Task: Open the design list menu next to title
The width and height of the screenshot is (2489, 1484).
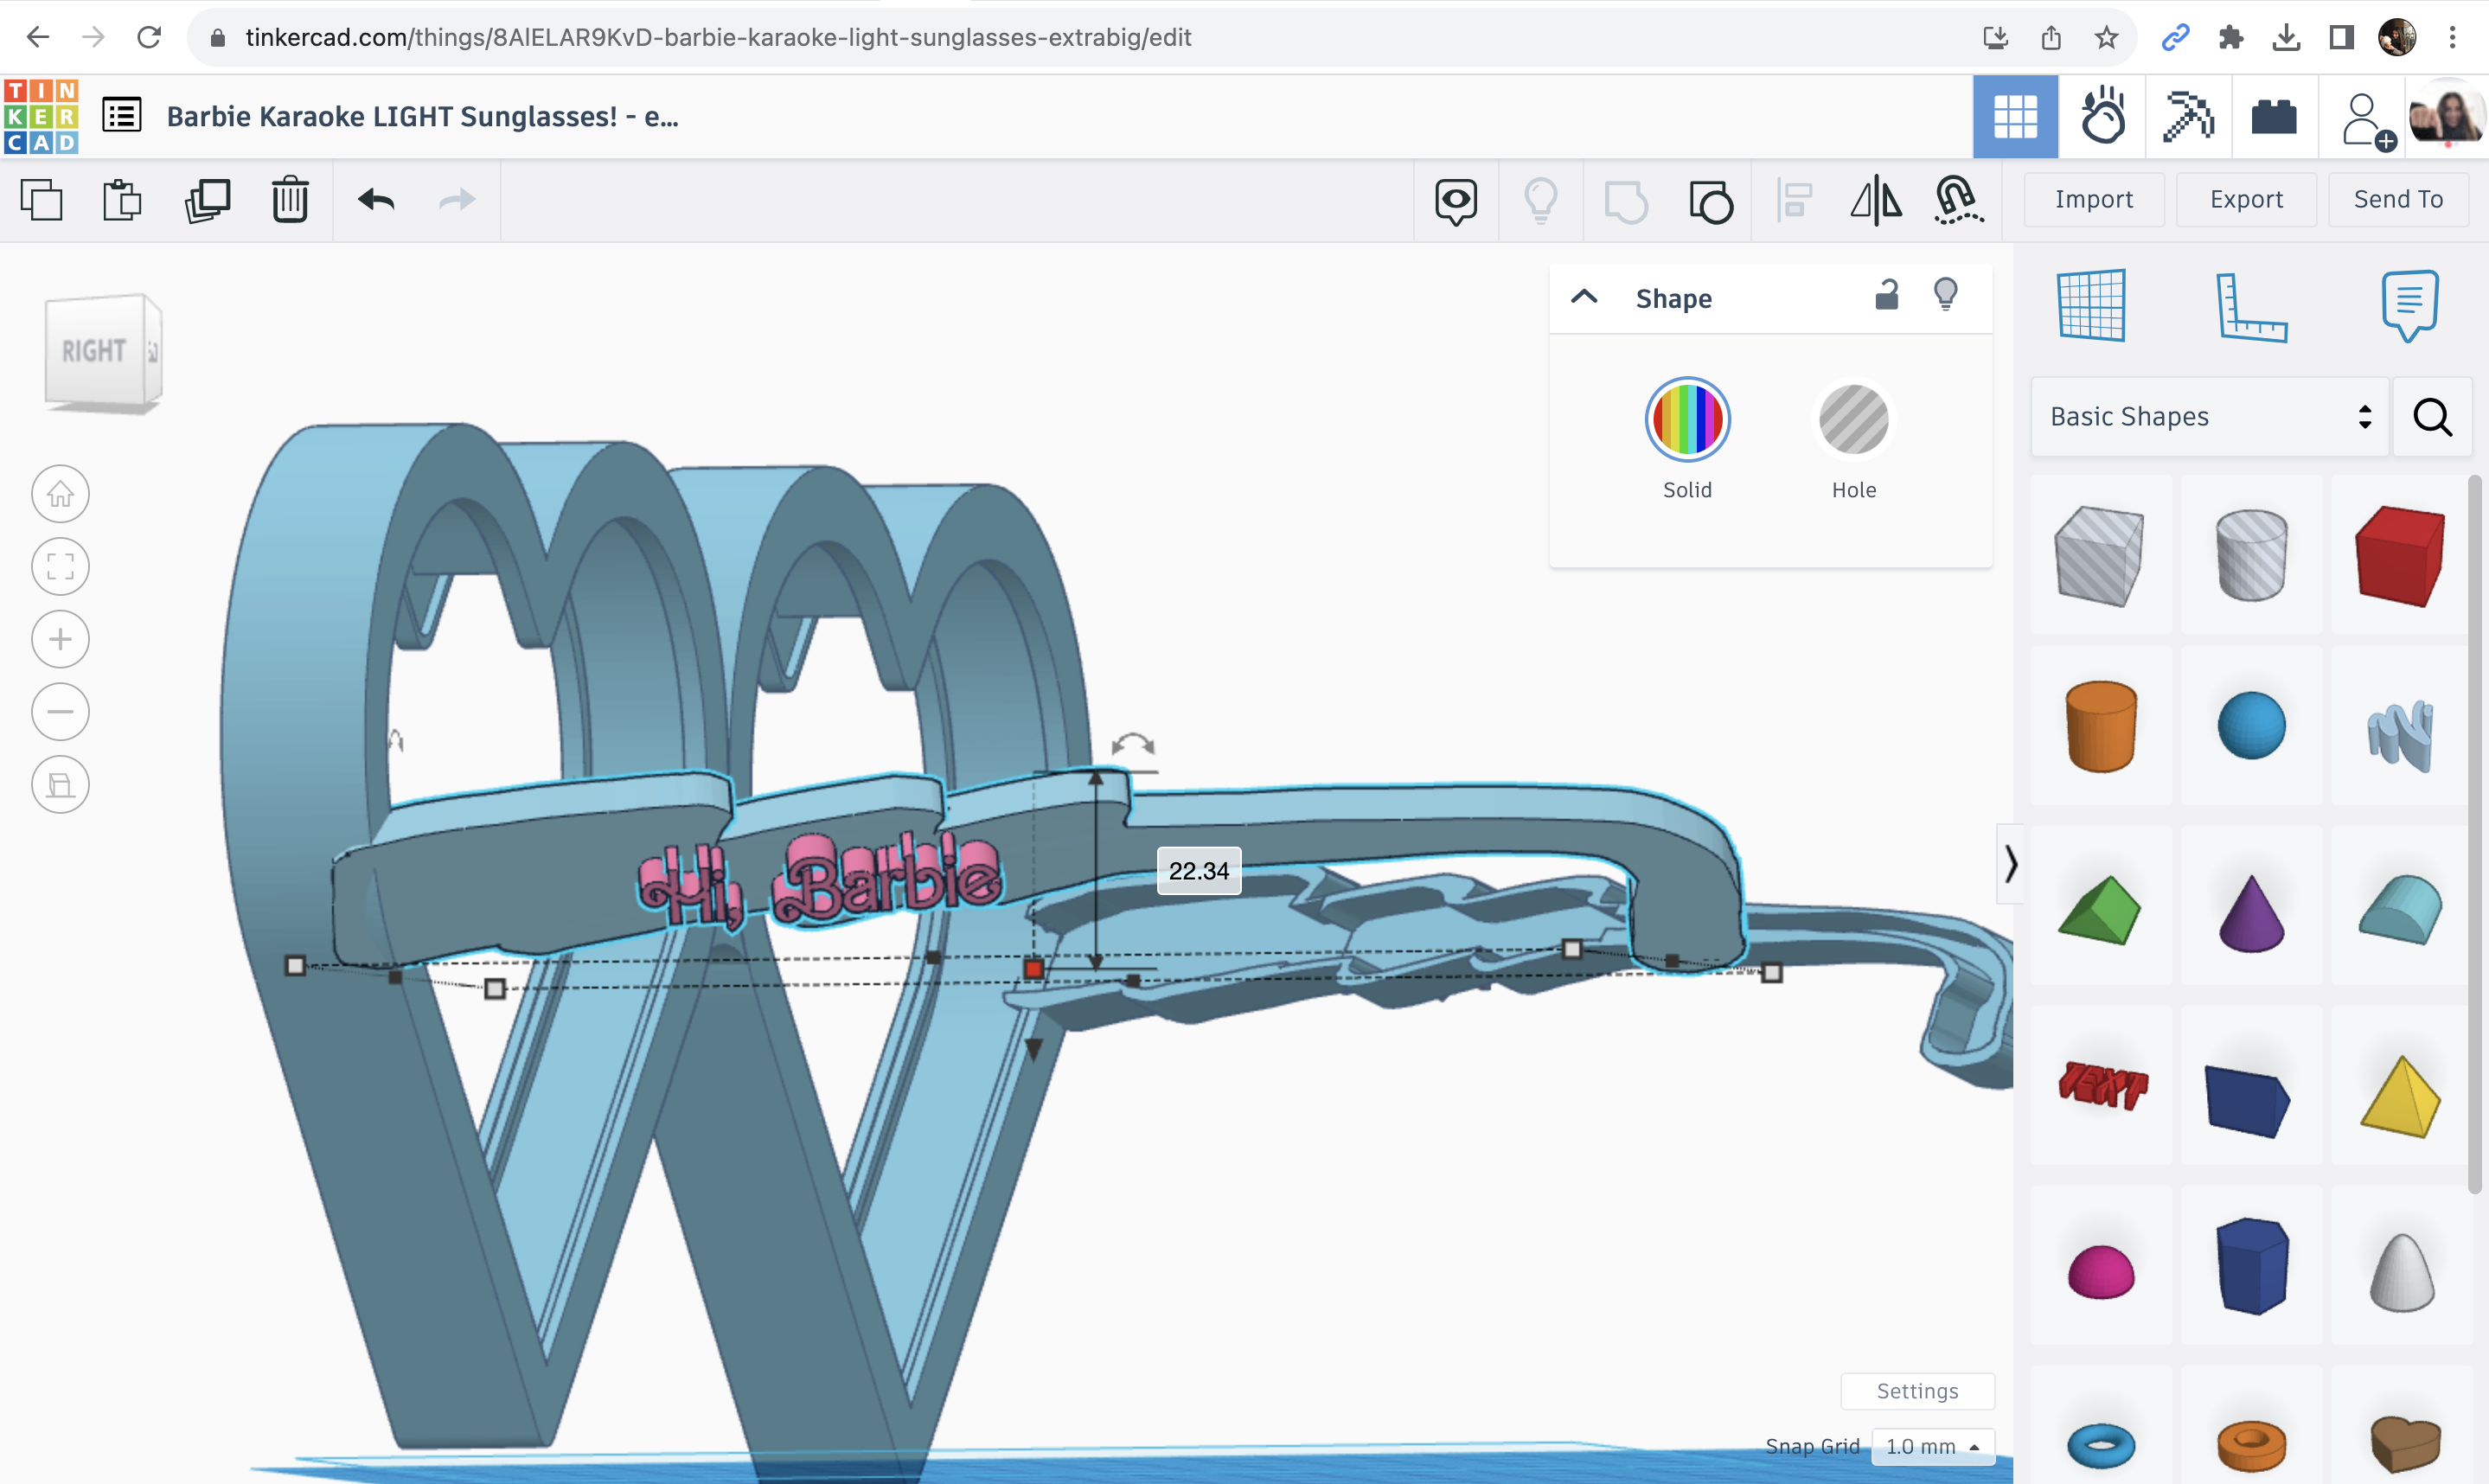Action: (120, 115)
